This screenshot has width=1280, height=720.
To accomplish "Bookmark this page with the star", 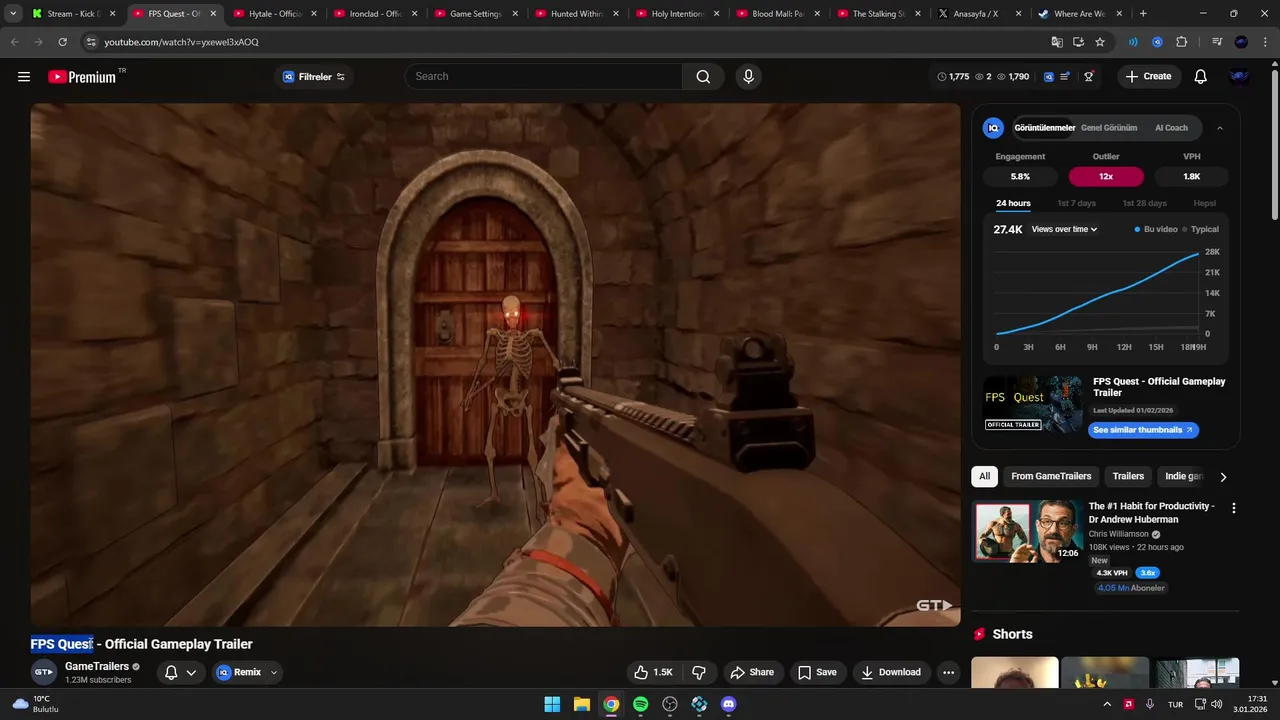I will point(1100,42).
